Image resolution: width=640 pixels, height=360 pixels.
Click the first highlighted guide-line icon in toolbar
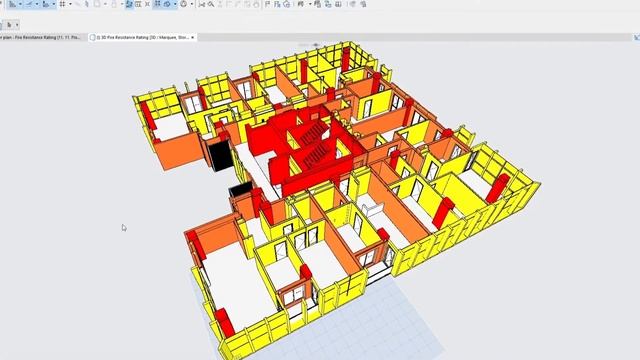pos(12,4)
